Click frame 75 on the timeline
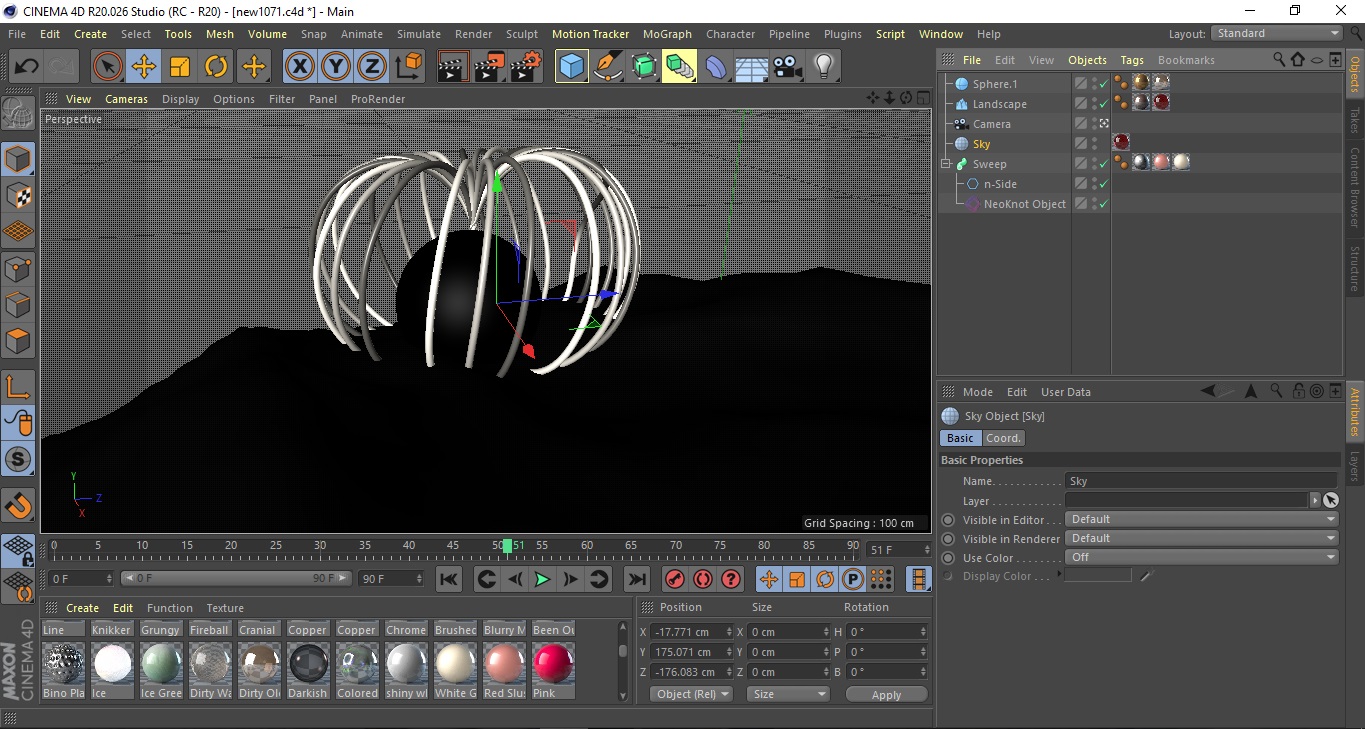 pyautogui.click(x=720, y=546)
